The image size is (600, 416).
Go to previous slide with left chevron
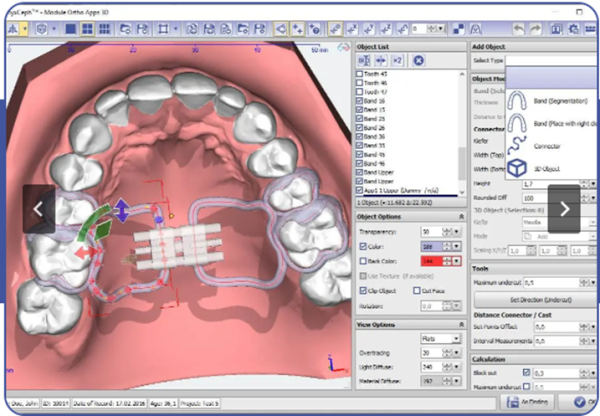[39, 209]
